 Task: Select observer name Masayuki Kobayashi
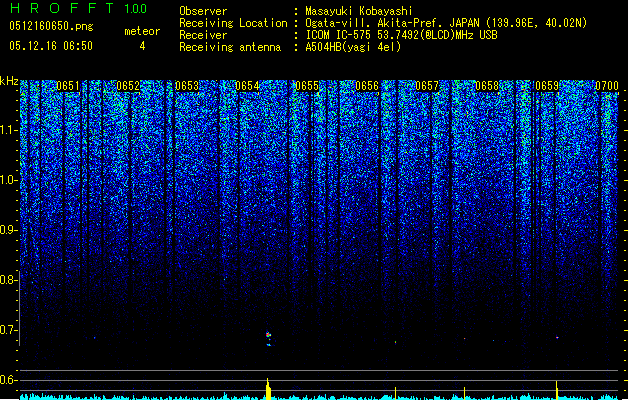point(359,11)
